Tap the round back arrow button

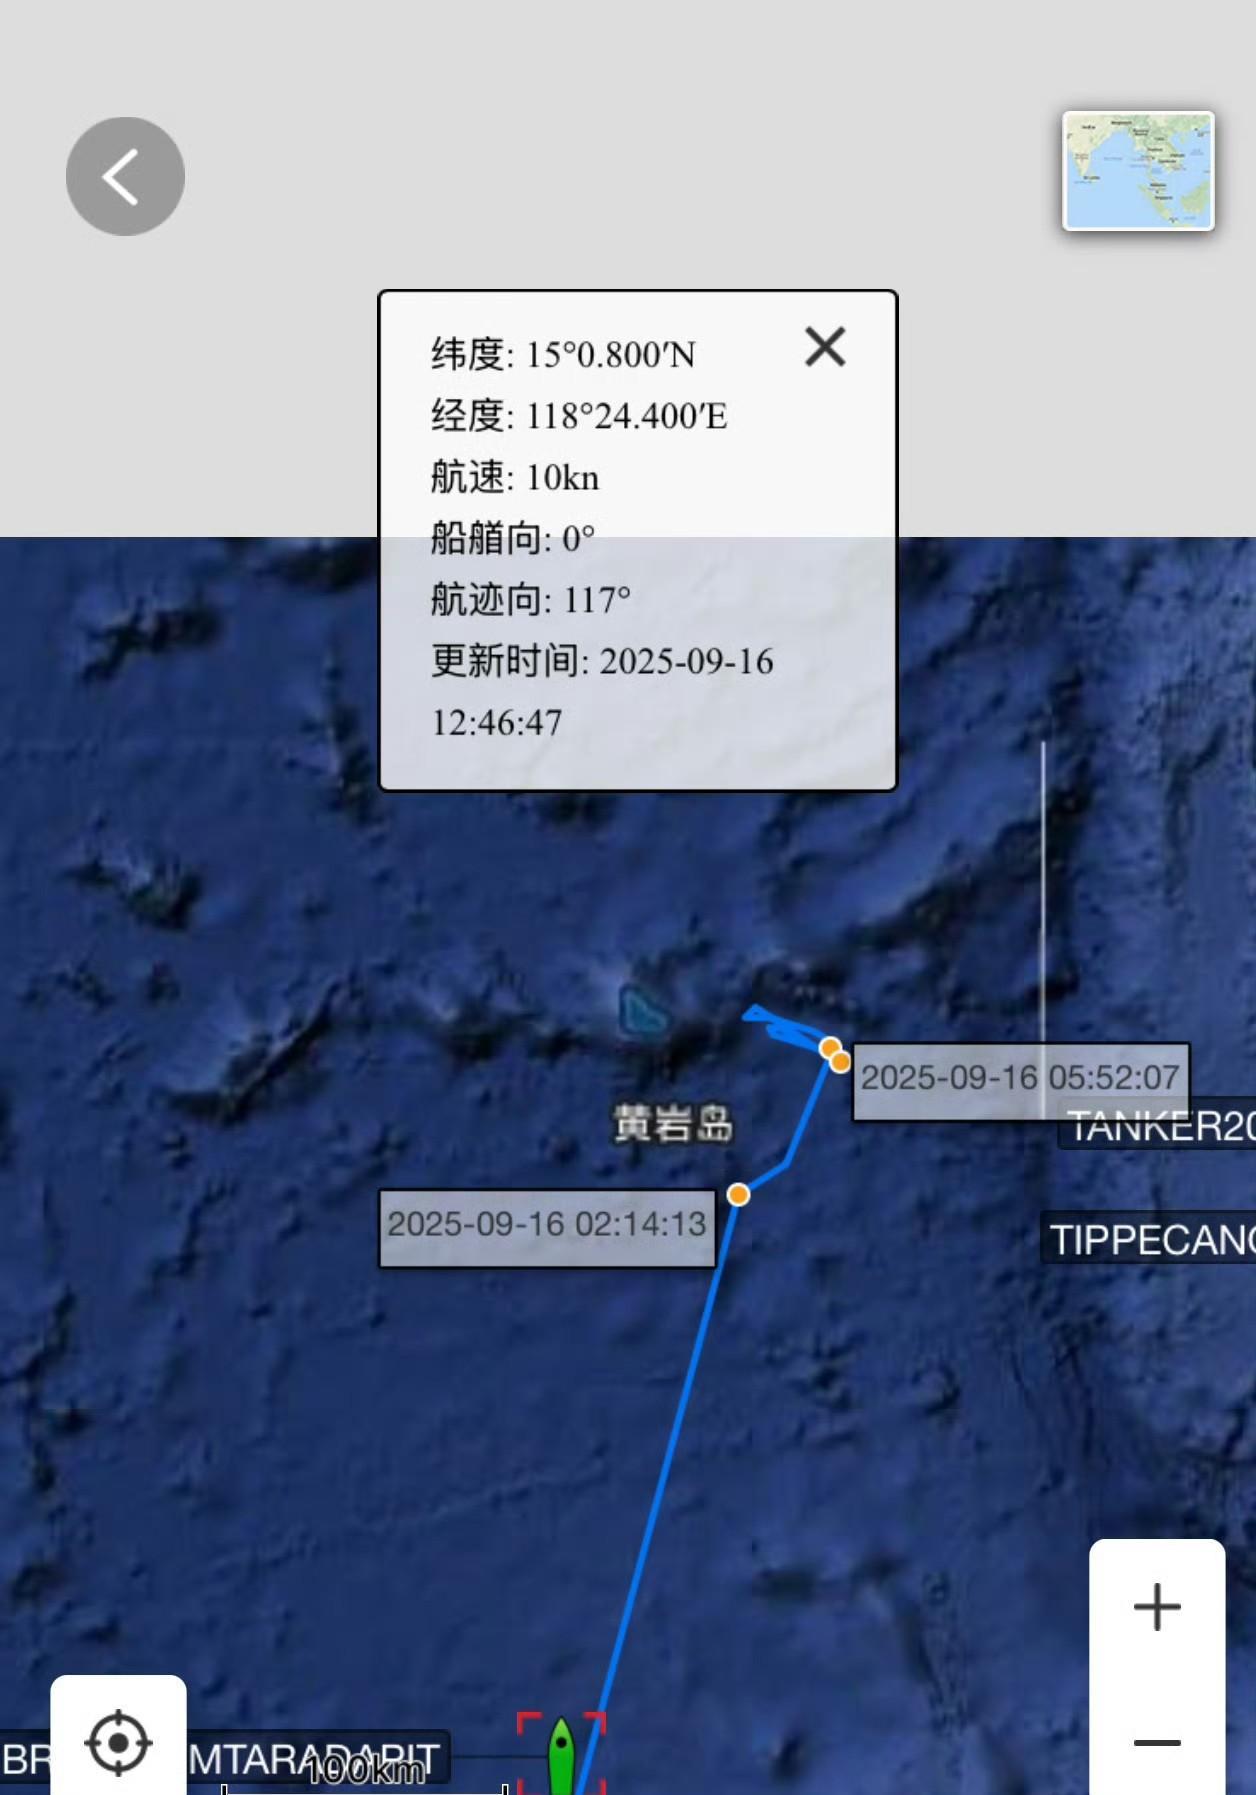[x=125, y=176]
